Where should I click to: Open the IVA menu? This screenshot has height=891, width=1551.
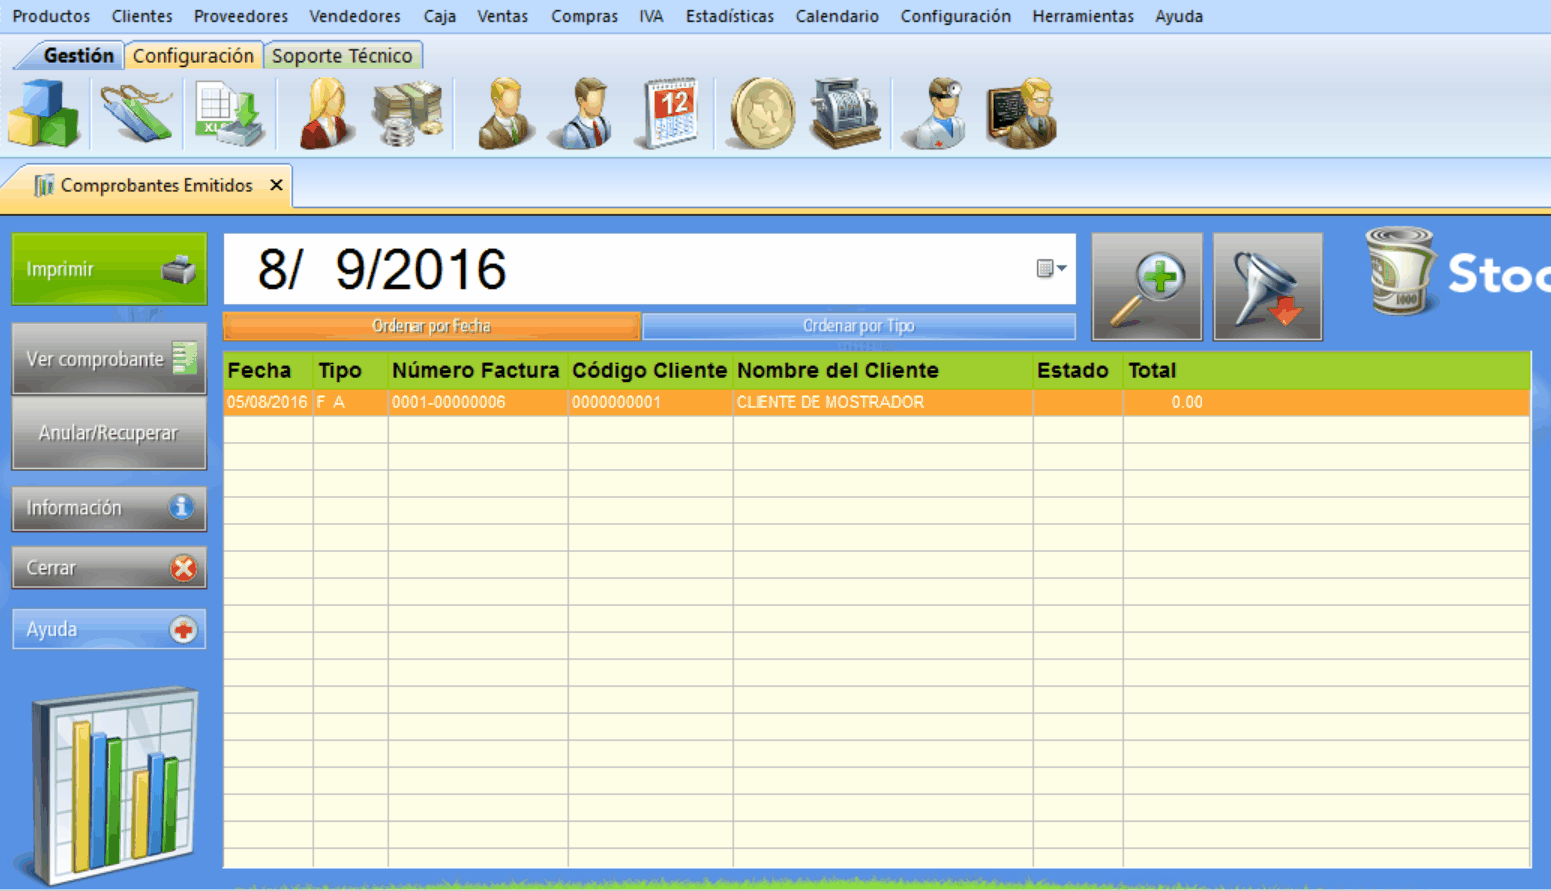coord(651,16)
